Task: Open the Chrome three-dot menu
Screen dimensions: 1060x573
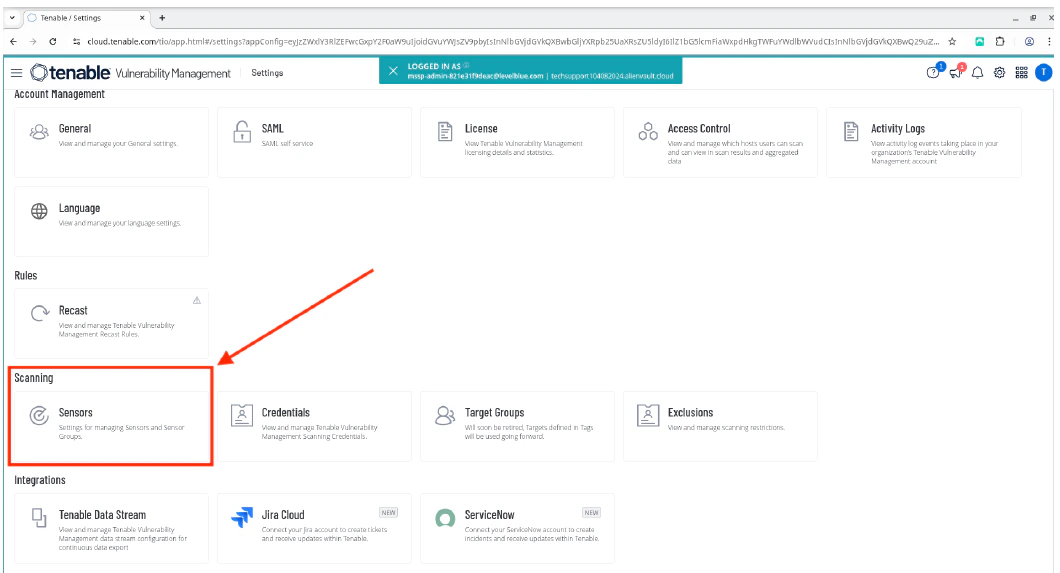Action: tap(1049, 41)
